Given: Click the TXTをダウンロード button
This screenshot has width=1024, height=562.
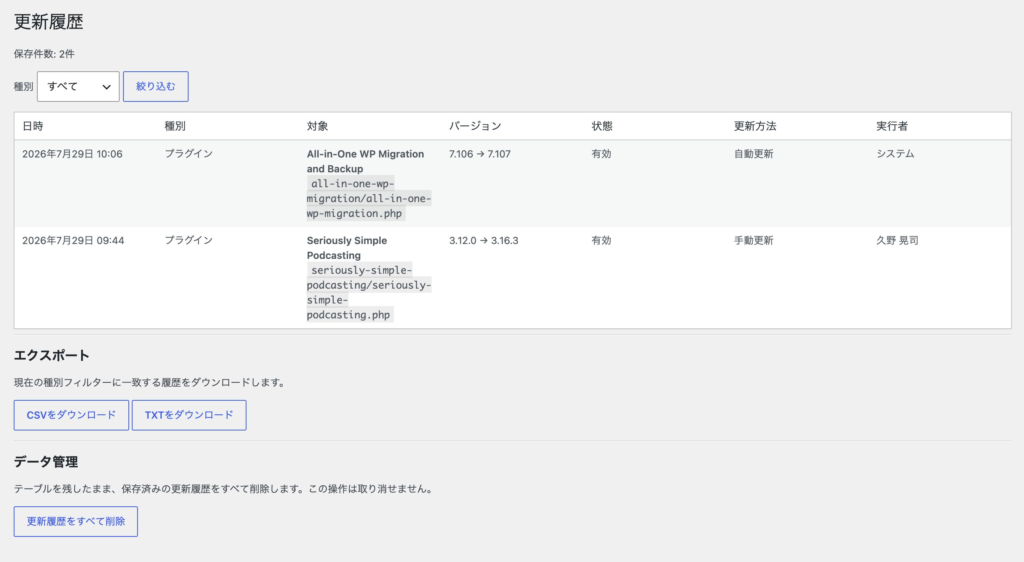Looking at the screenshot, I should coord(189,415).
